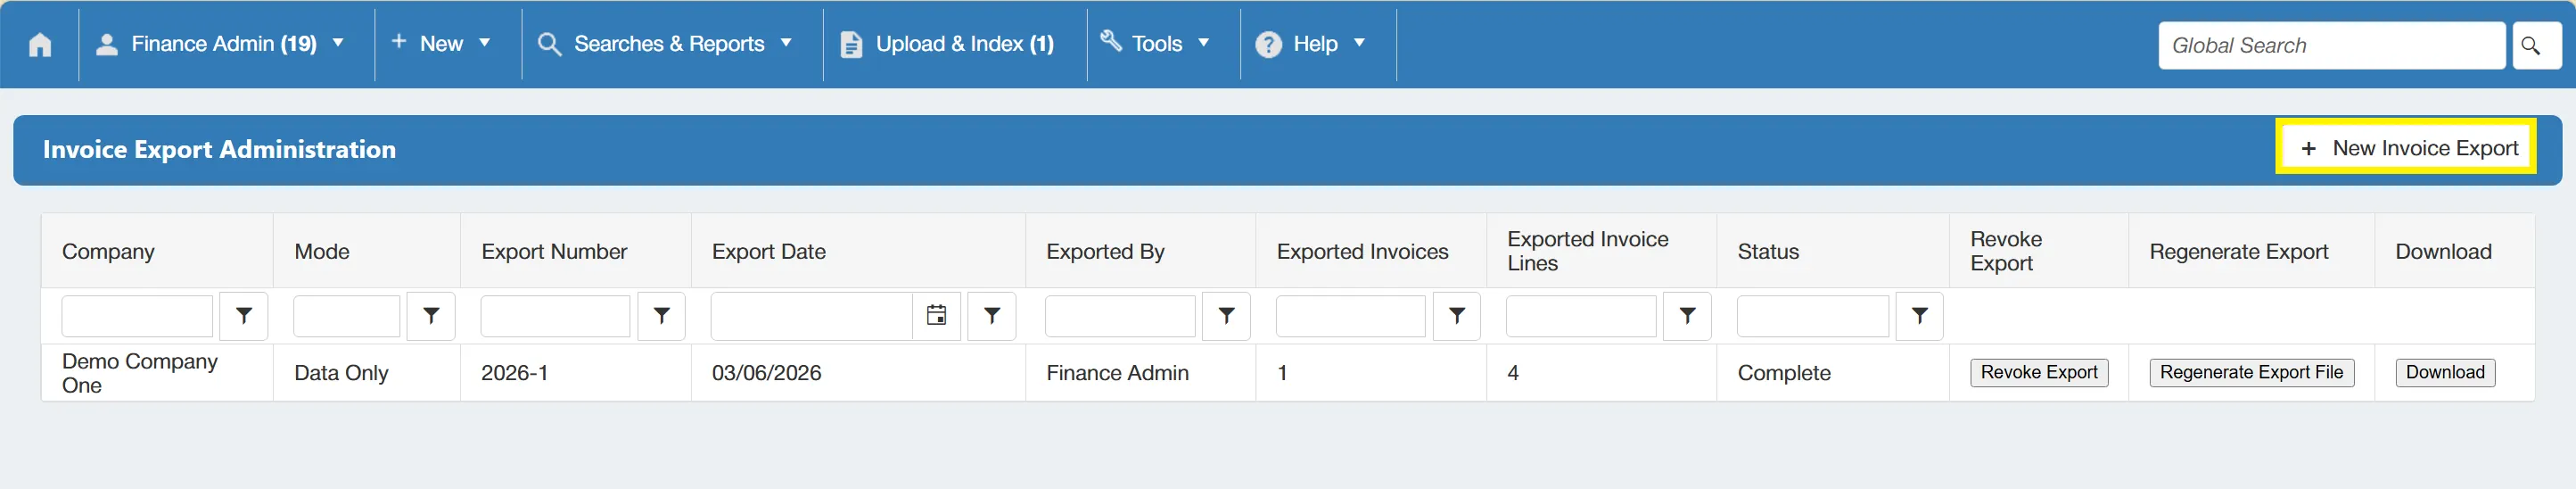Click the Mode column filter icon
Screen dimensions: 2576x489
point(431,316)
